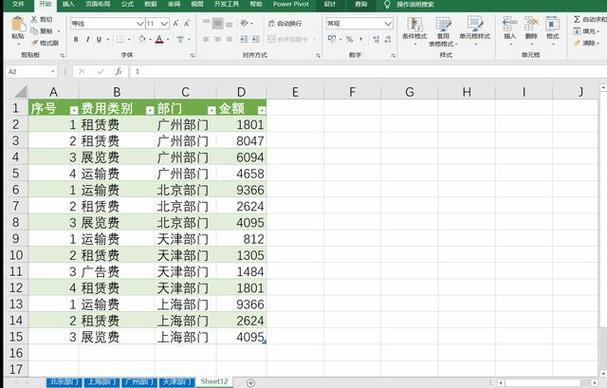Click Wrap Text (自动换行) button

pyautogui.click(x=285, y=24)
